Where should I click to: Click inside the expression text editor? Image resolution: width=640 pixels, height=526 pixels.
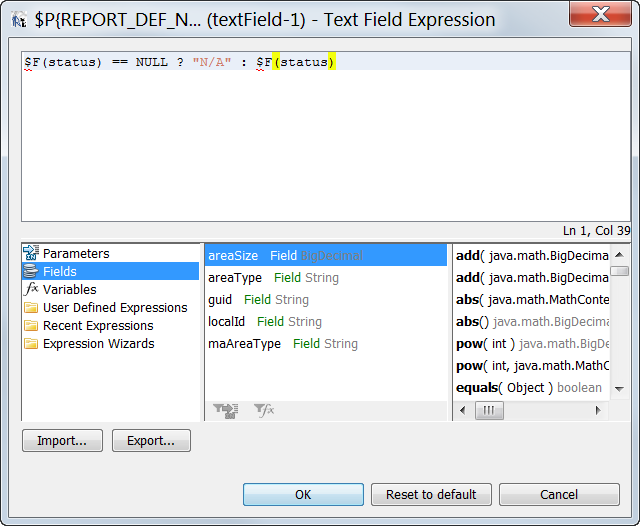coord(325,140)
